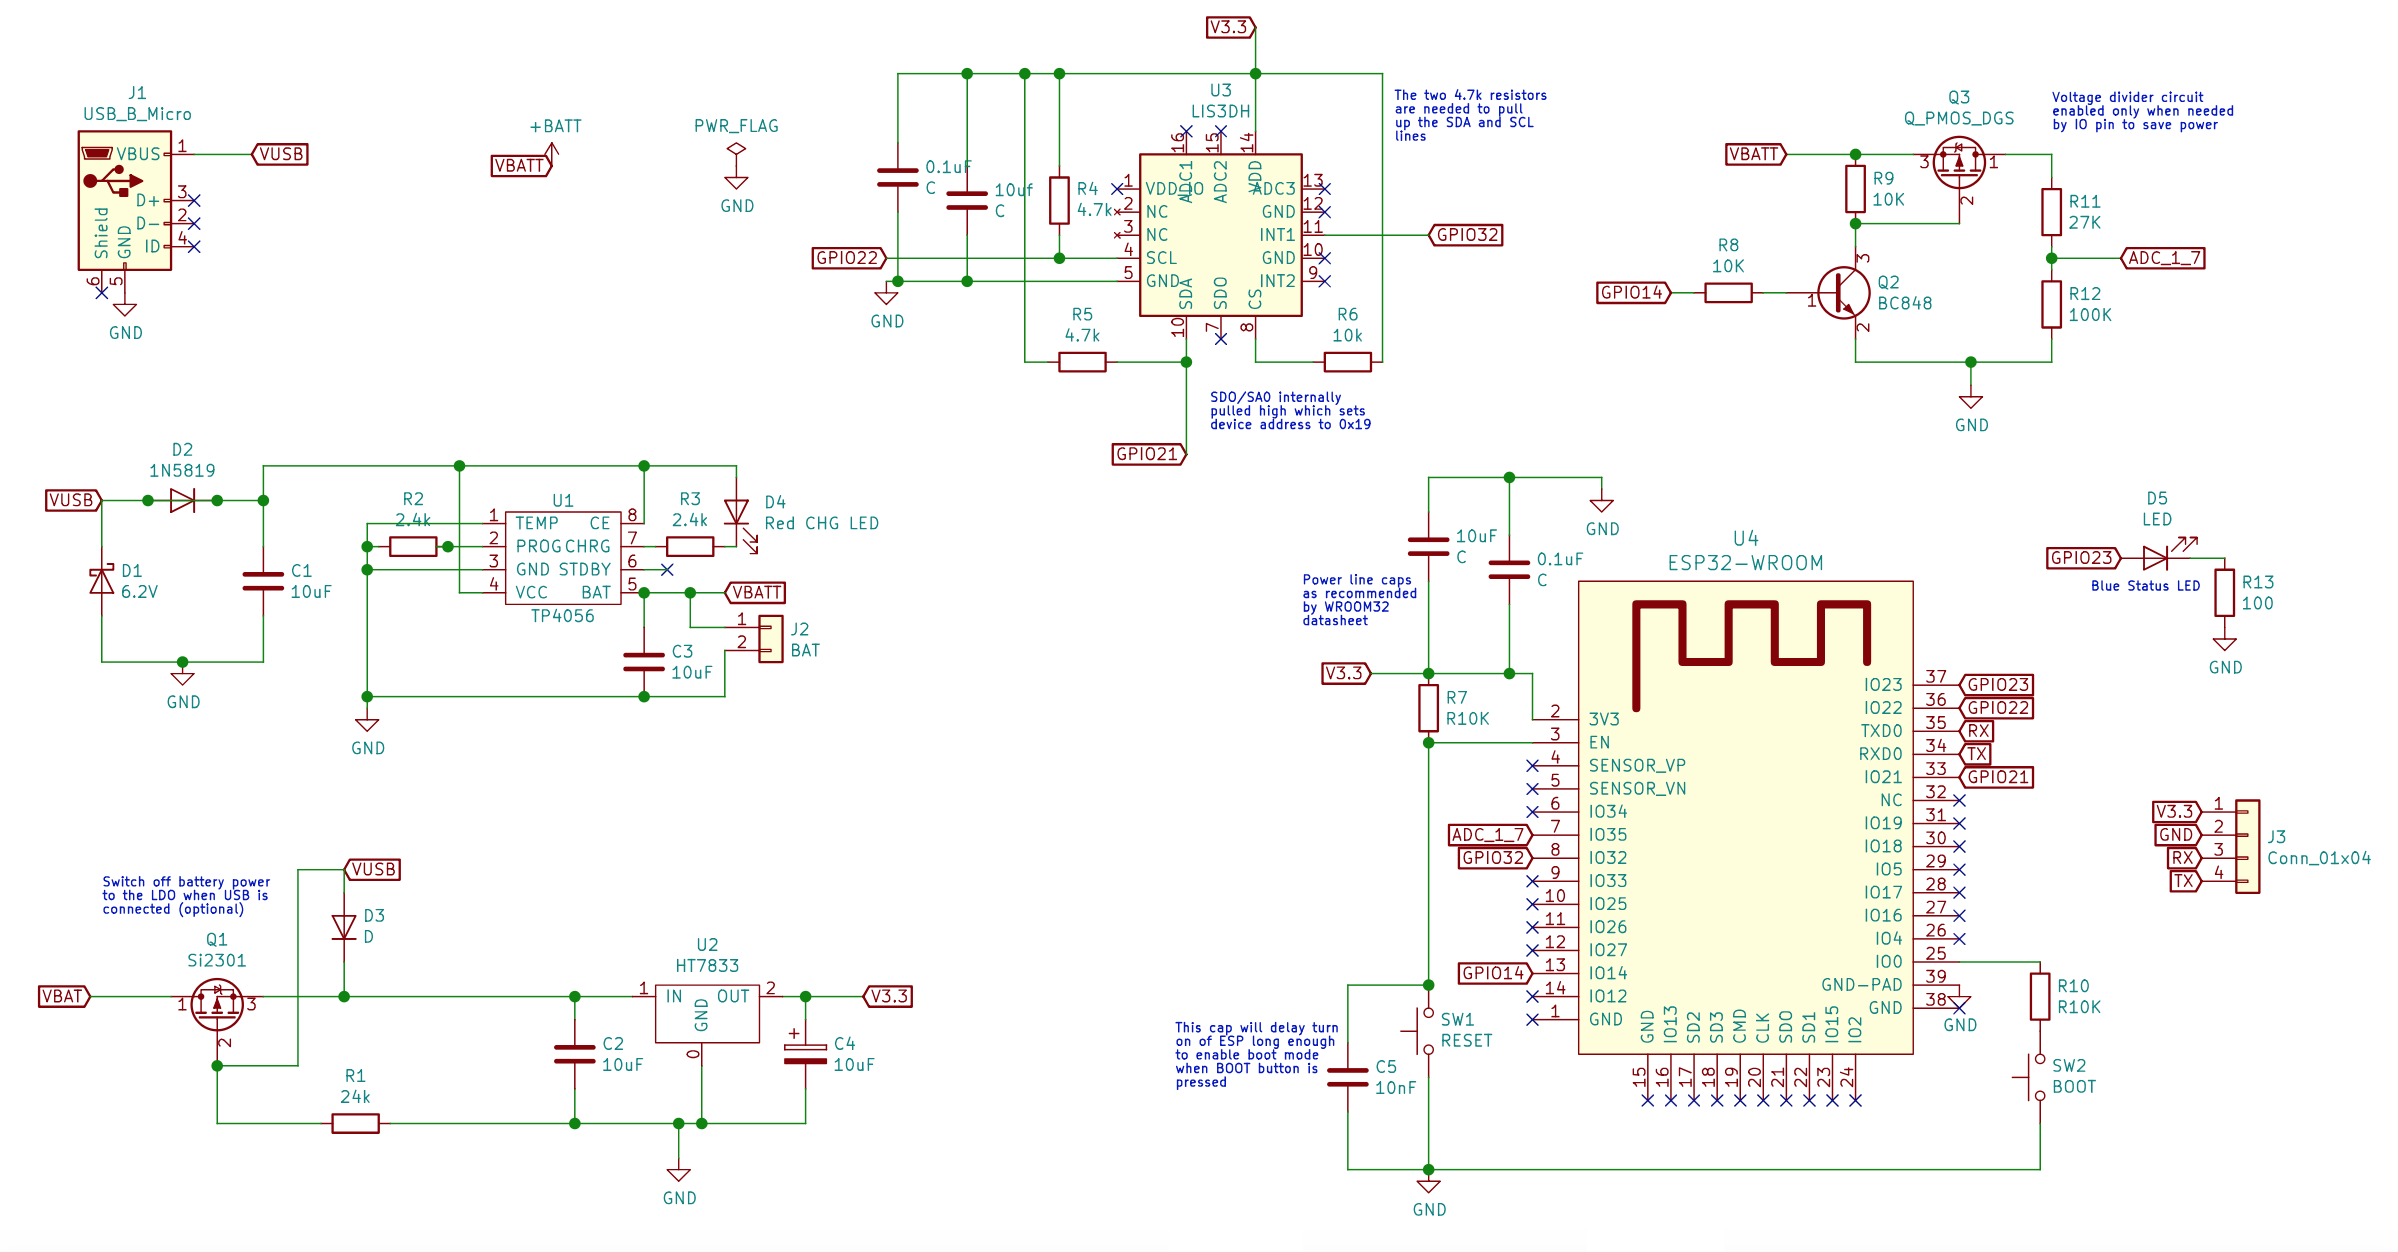Image resolution: width=2398 pixels, height=1252 pixels.
Task: Click the note about 4.7k pull-up resistors
Action: (x=1470, y=116)
